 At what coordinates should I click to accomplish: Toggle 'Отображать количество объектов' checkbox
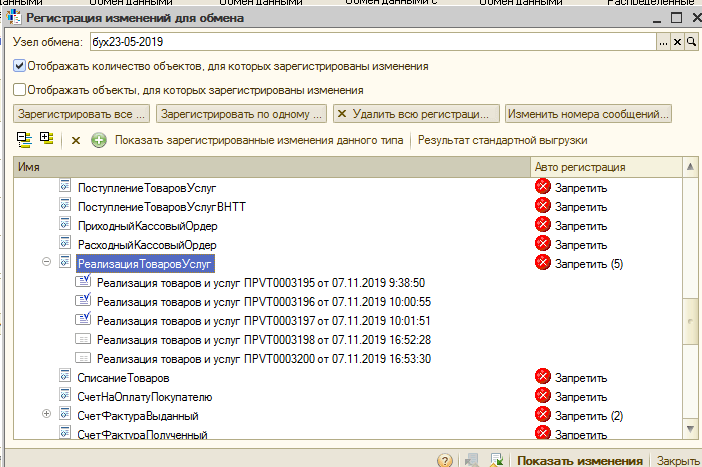(20, 66)
